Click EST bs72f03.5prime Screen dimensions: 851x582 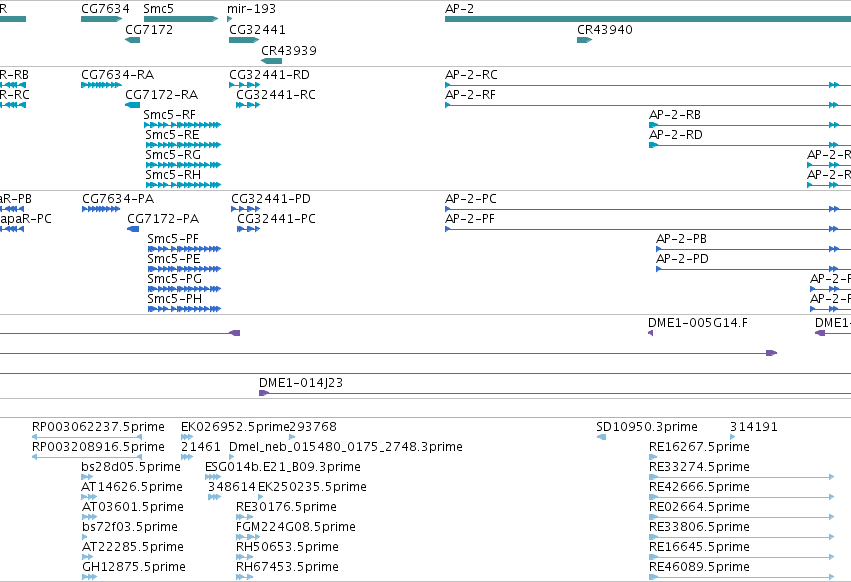130,527
